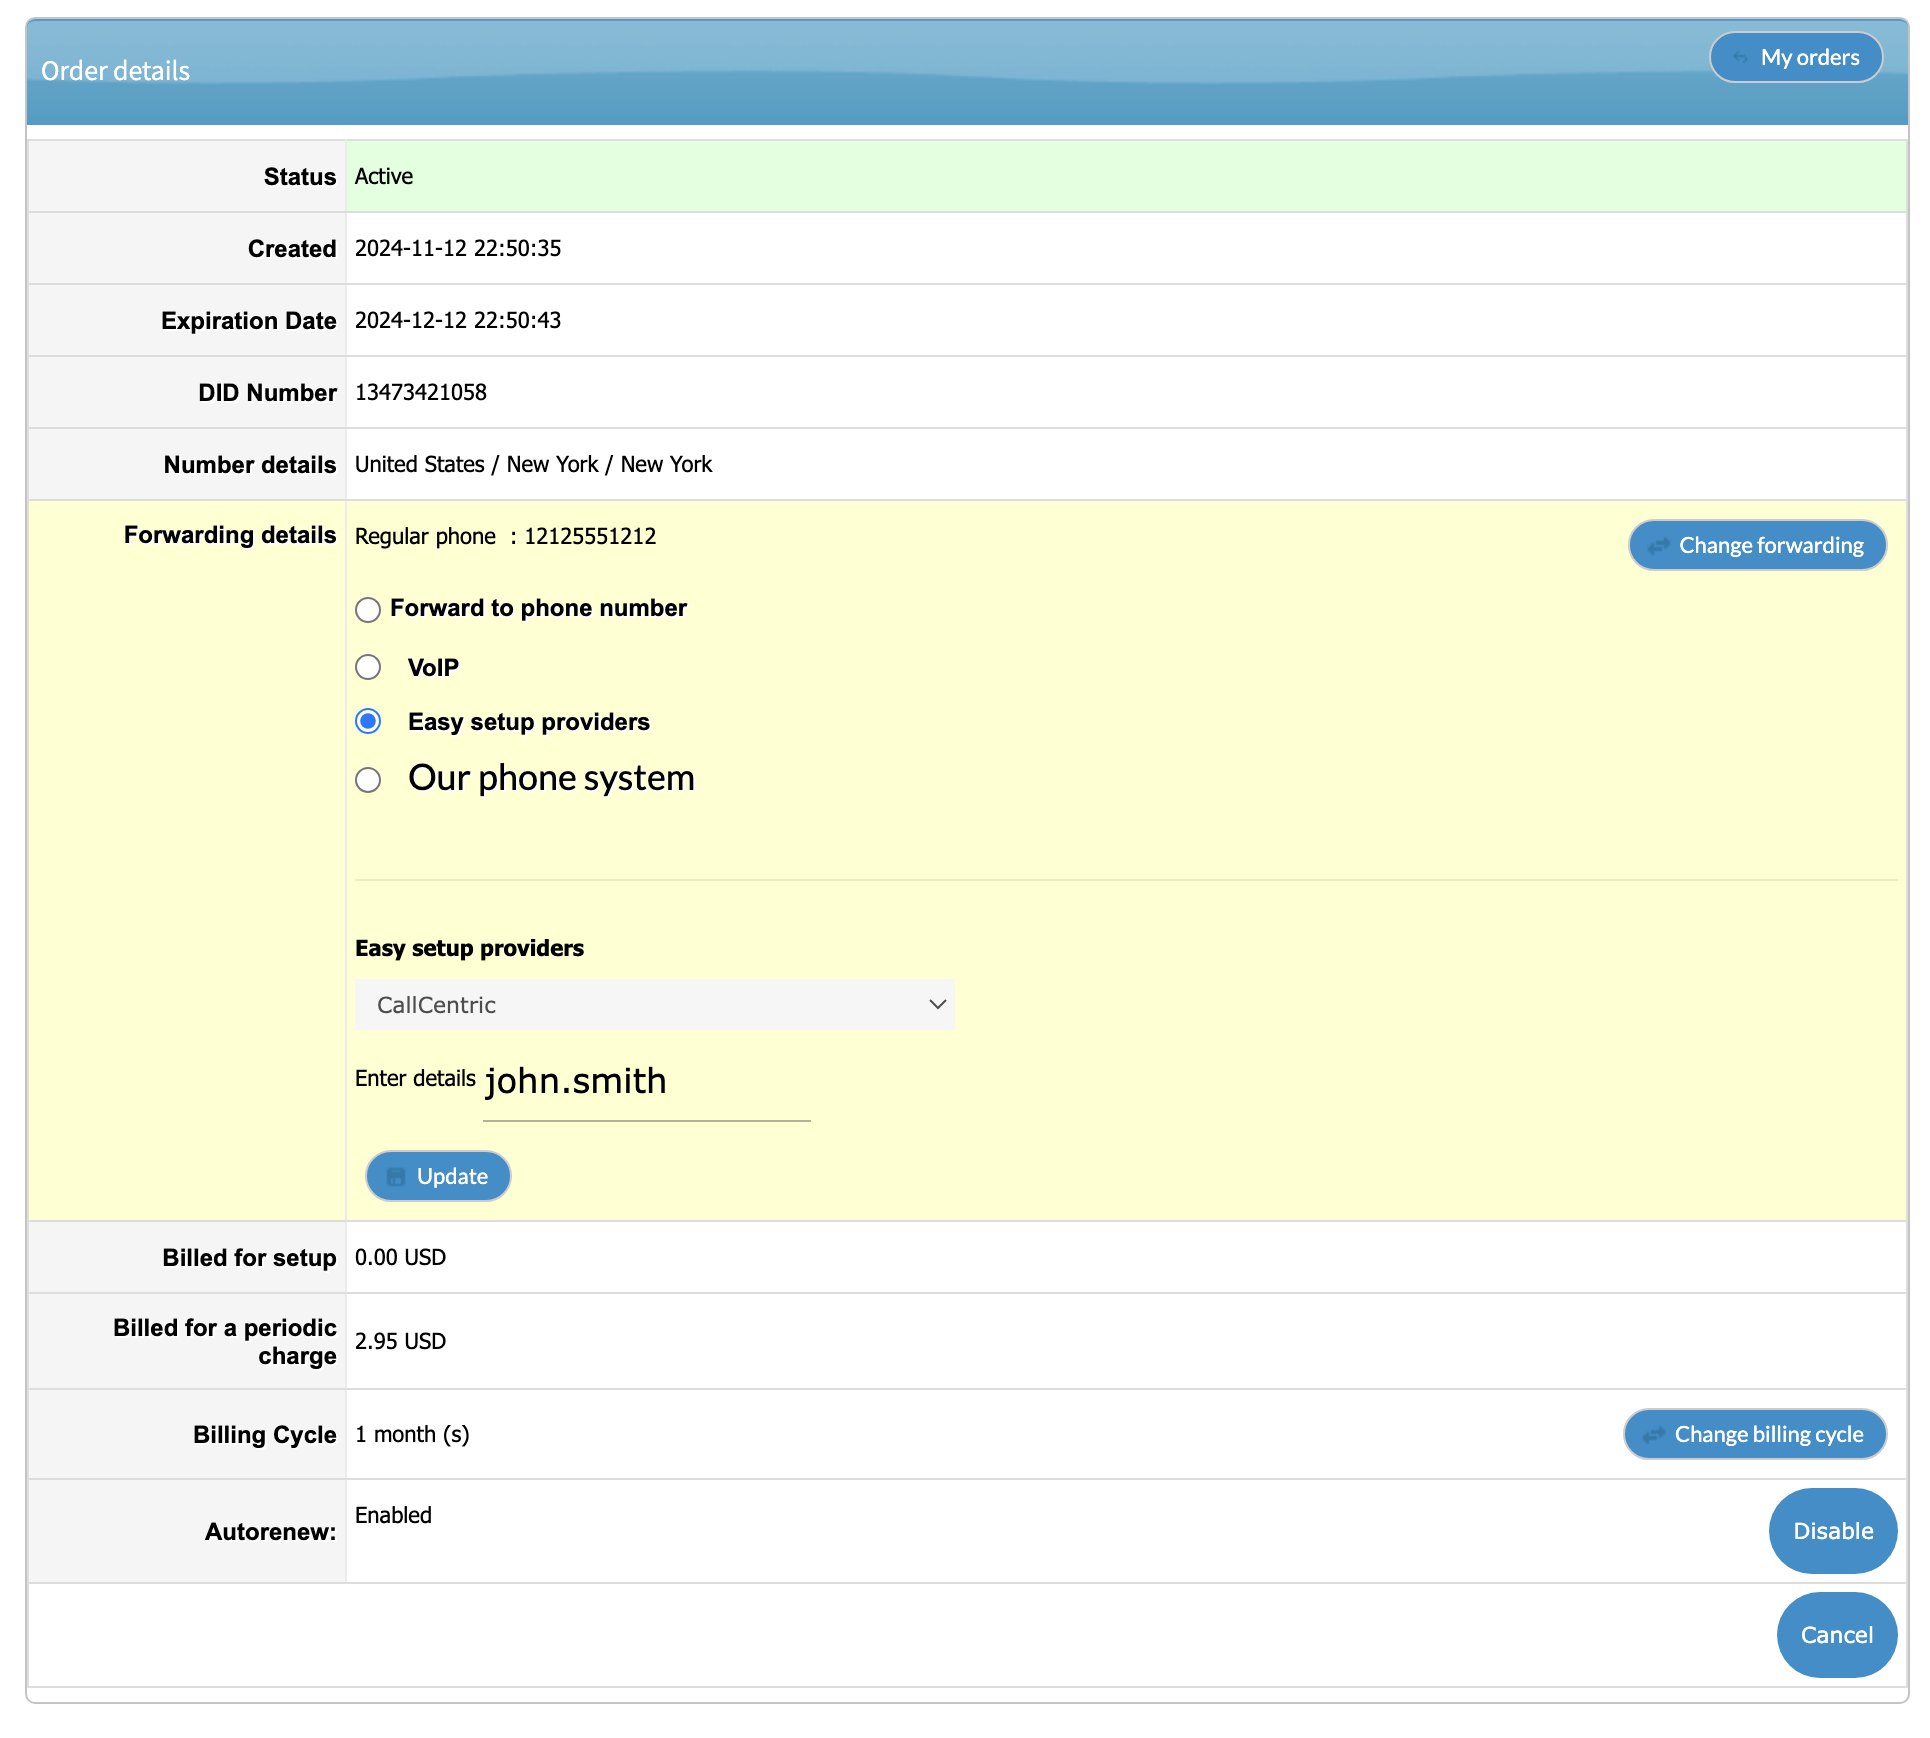
Task: Select Easy setup providers radio button
Action: [368, 722]
